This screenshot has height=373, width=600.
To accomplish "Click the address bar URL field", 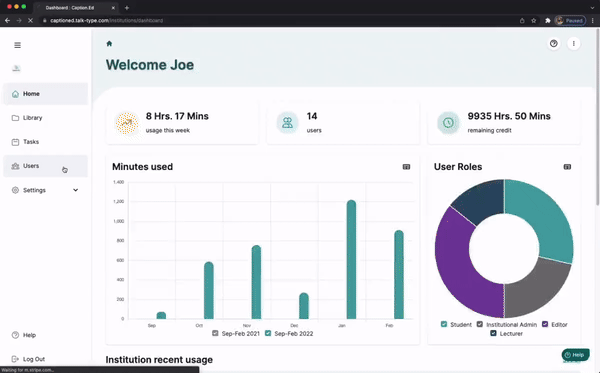I will (277, 20).
